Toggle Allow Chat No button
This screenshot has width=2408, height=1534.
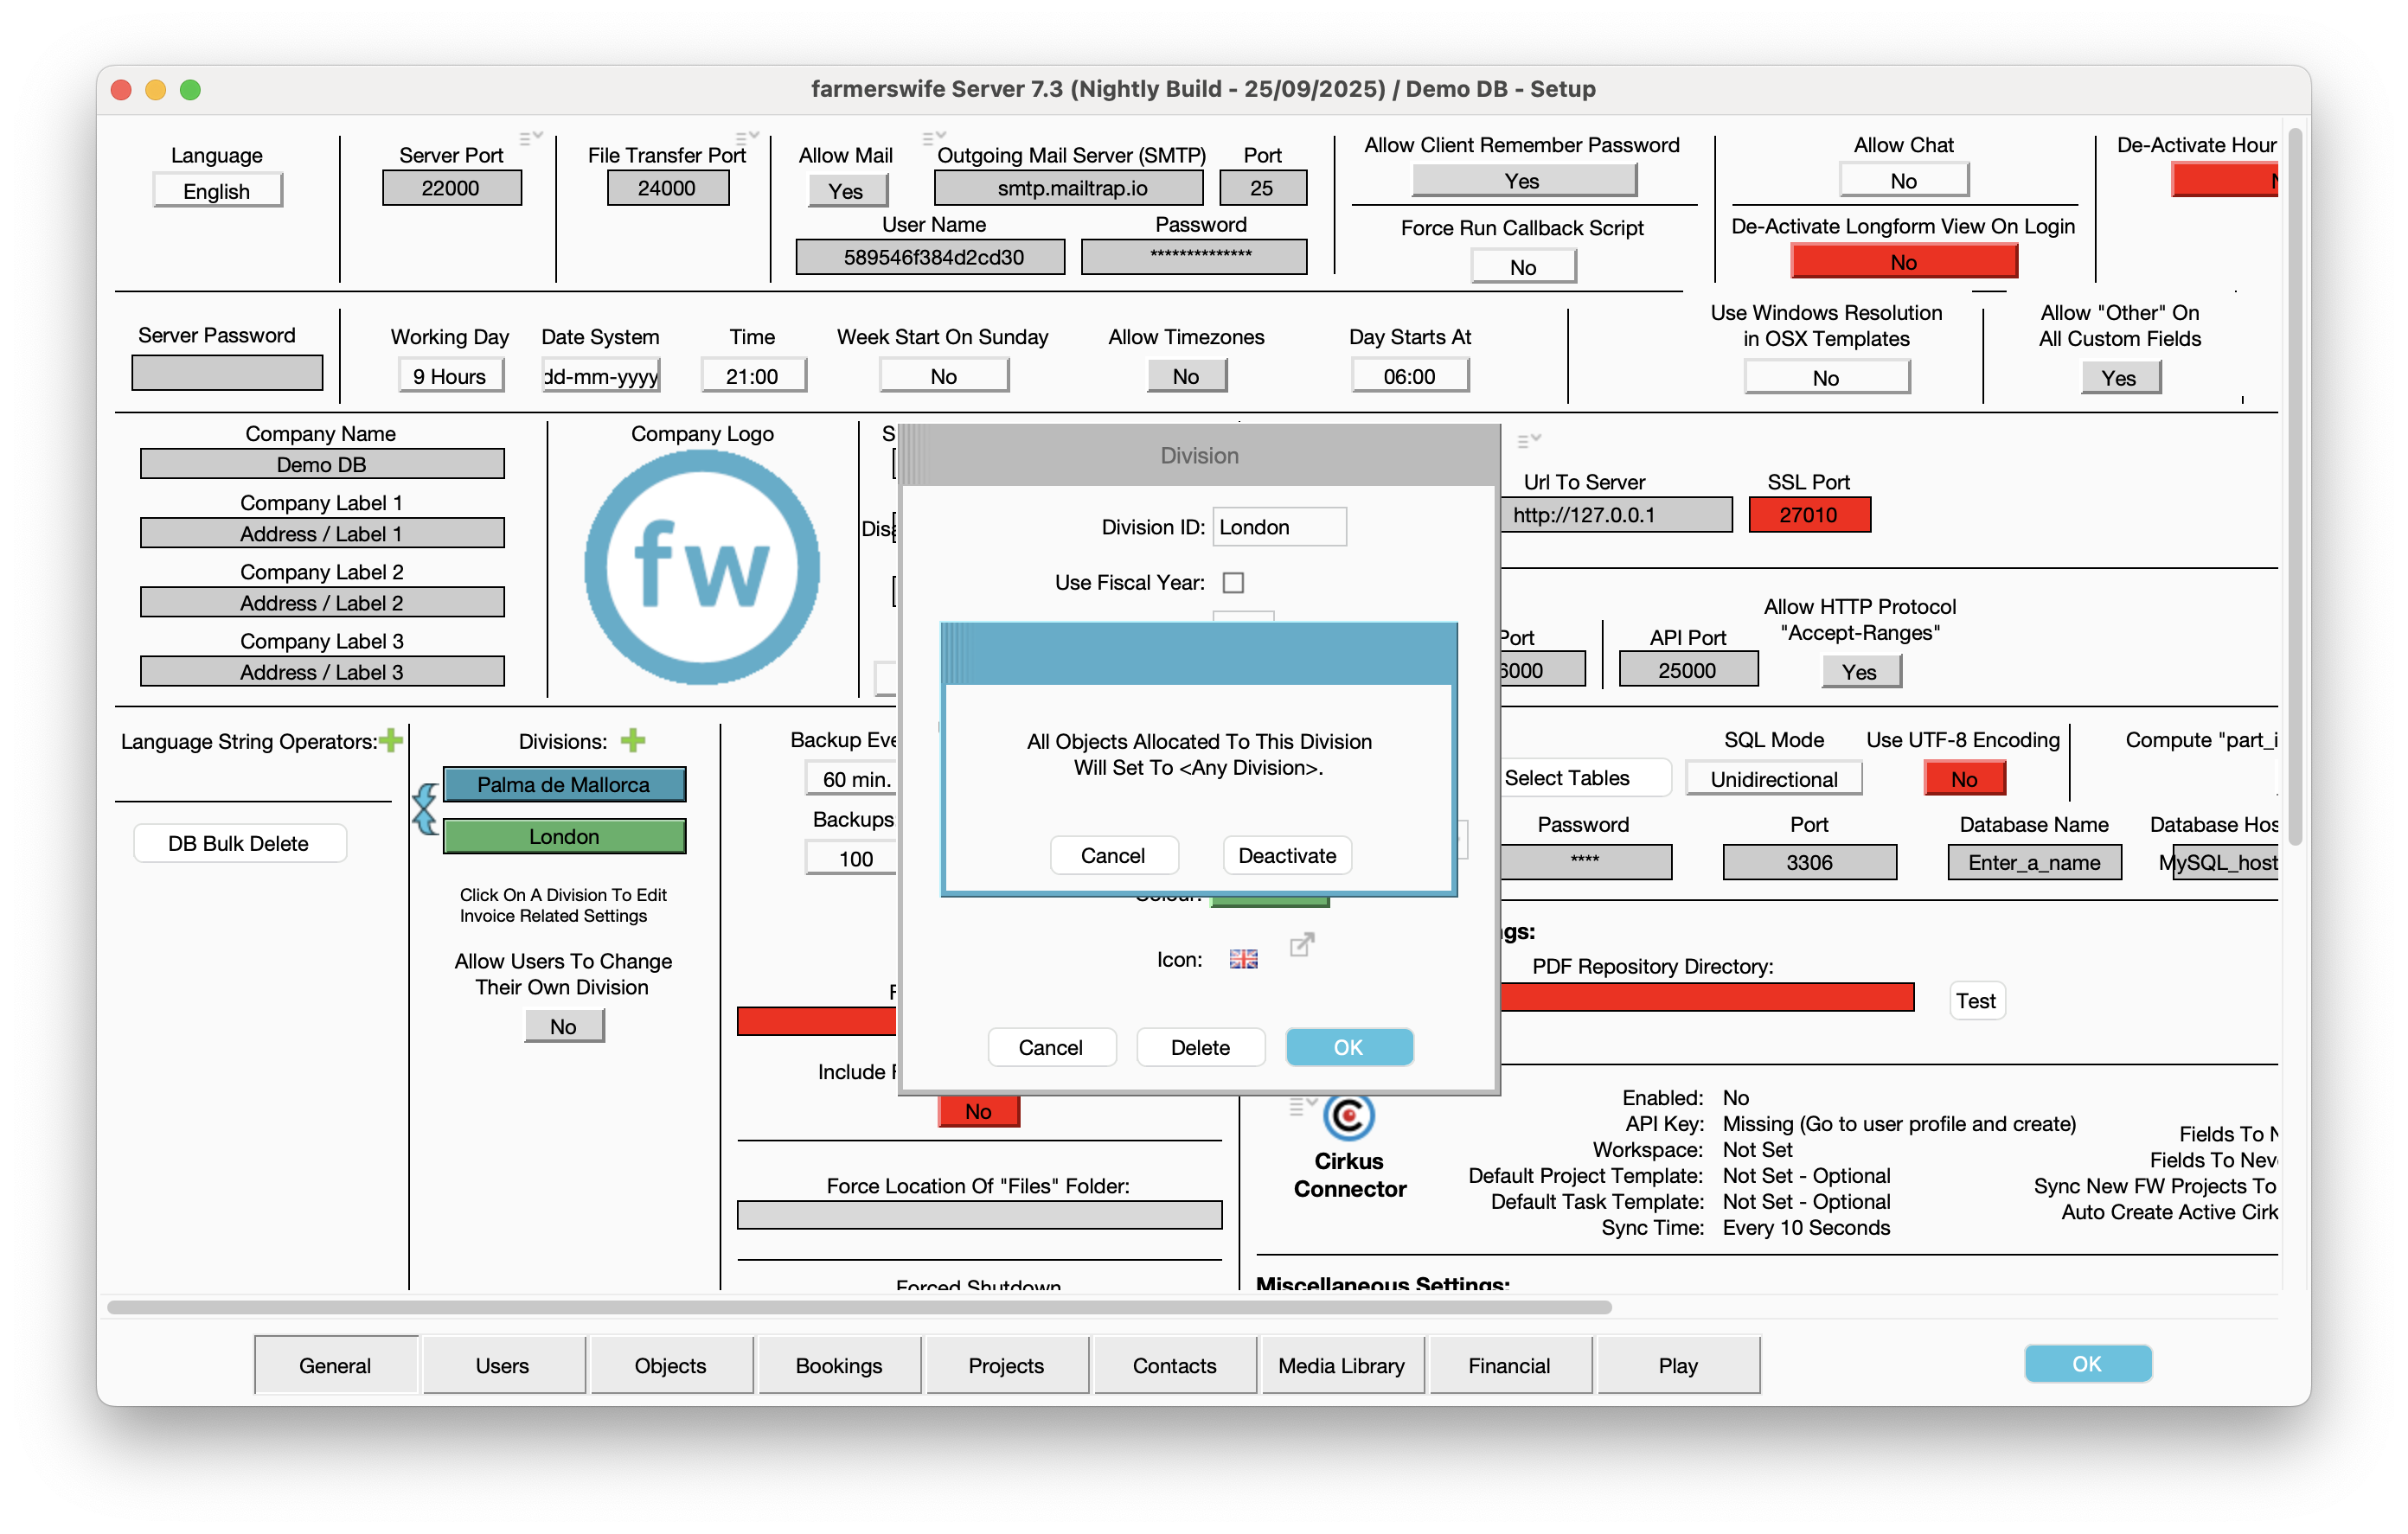click(1902, 181)
